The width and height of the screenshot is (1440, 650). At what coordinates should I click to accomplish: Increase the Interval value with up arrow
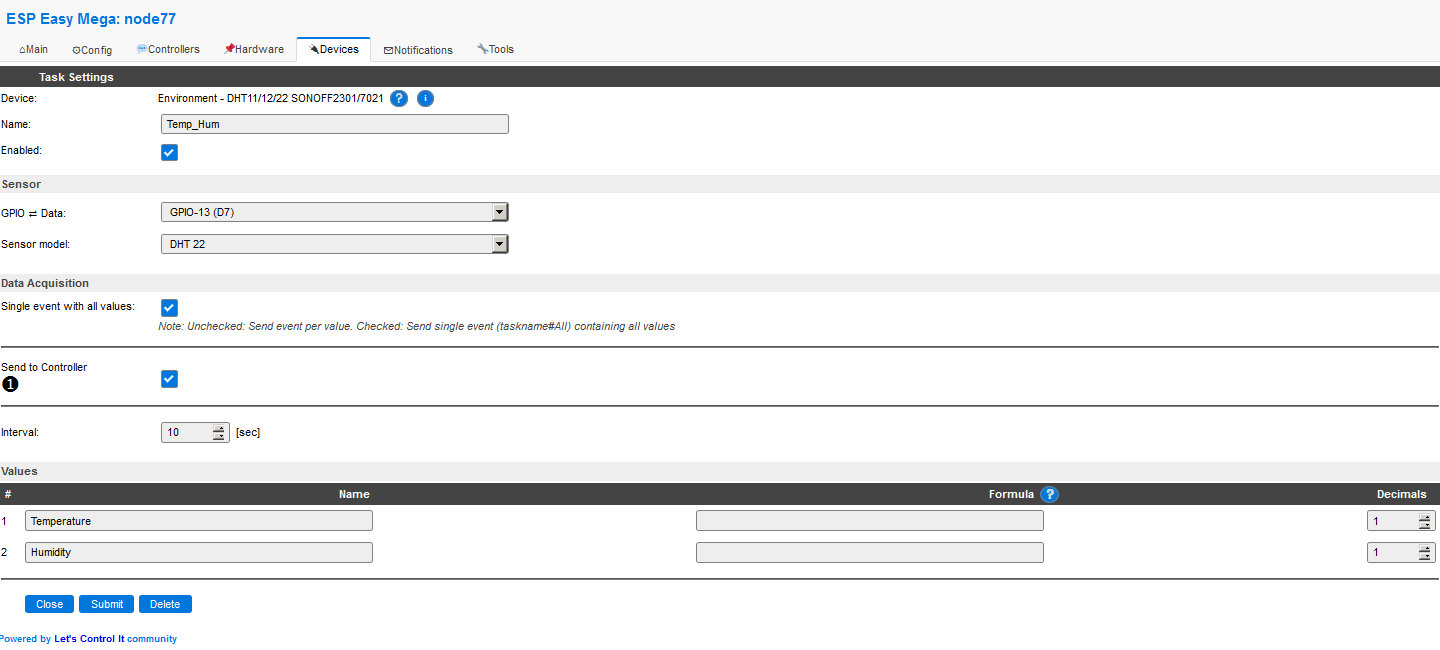219,428
